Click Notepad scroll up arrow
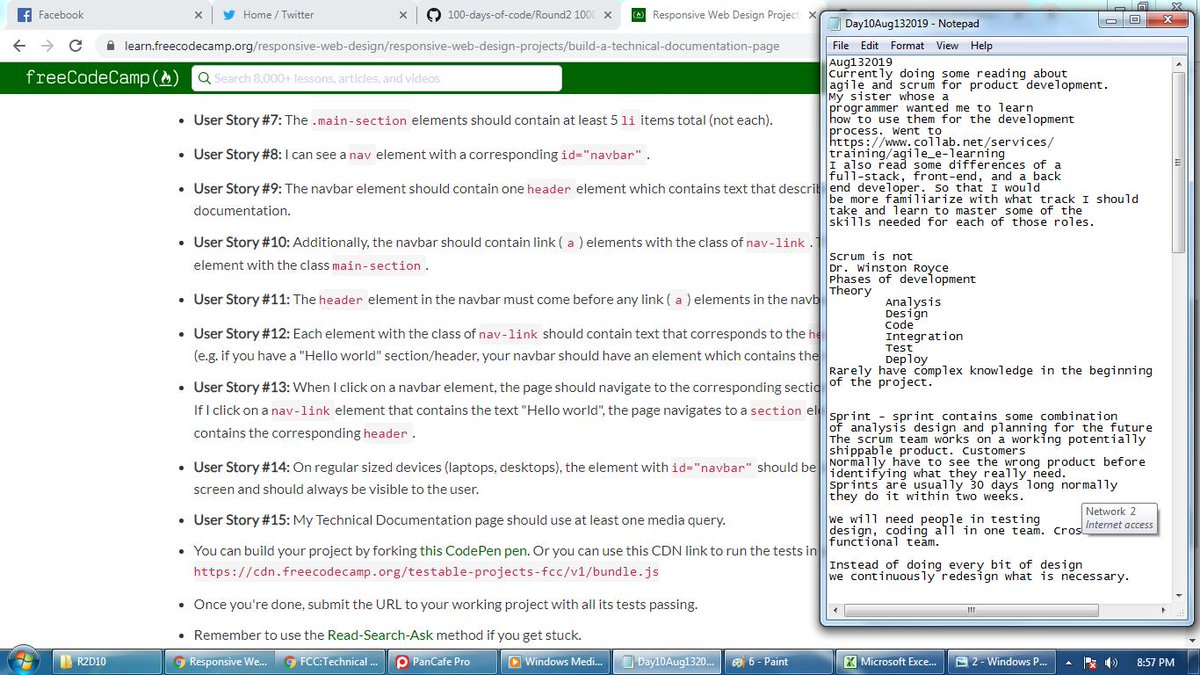Image resolution: width=1200 pixels, height=675 pixels. (1176, 63)
